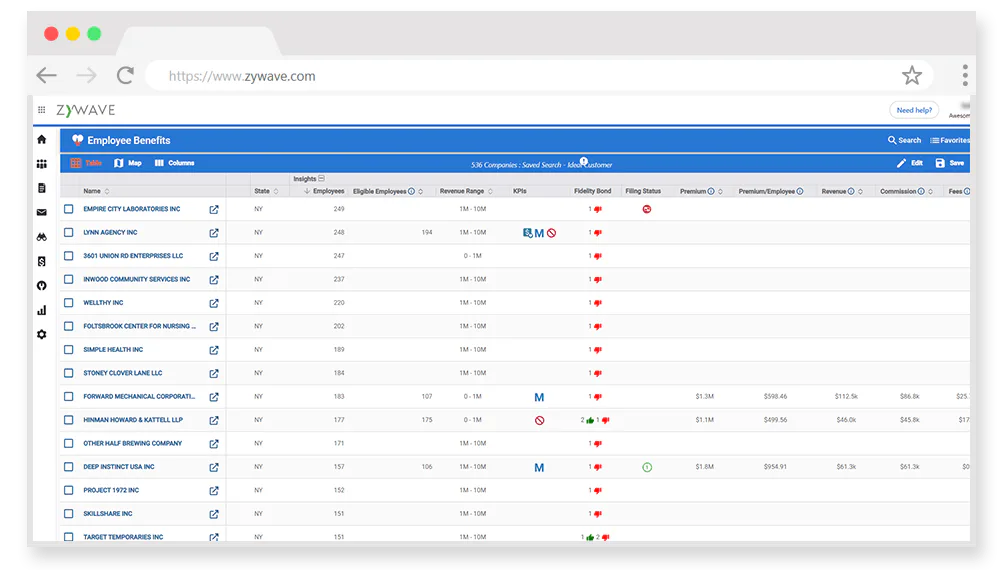Open Search in the Employee Benefits bar
Image resolution: width=1000 pixels, height=570 pixels.
click(x=904, y=140)
